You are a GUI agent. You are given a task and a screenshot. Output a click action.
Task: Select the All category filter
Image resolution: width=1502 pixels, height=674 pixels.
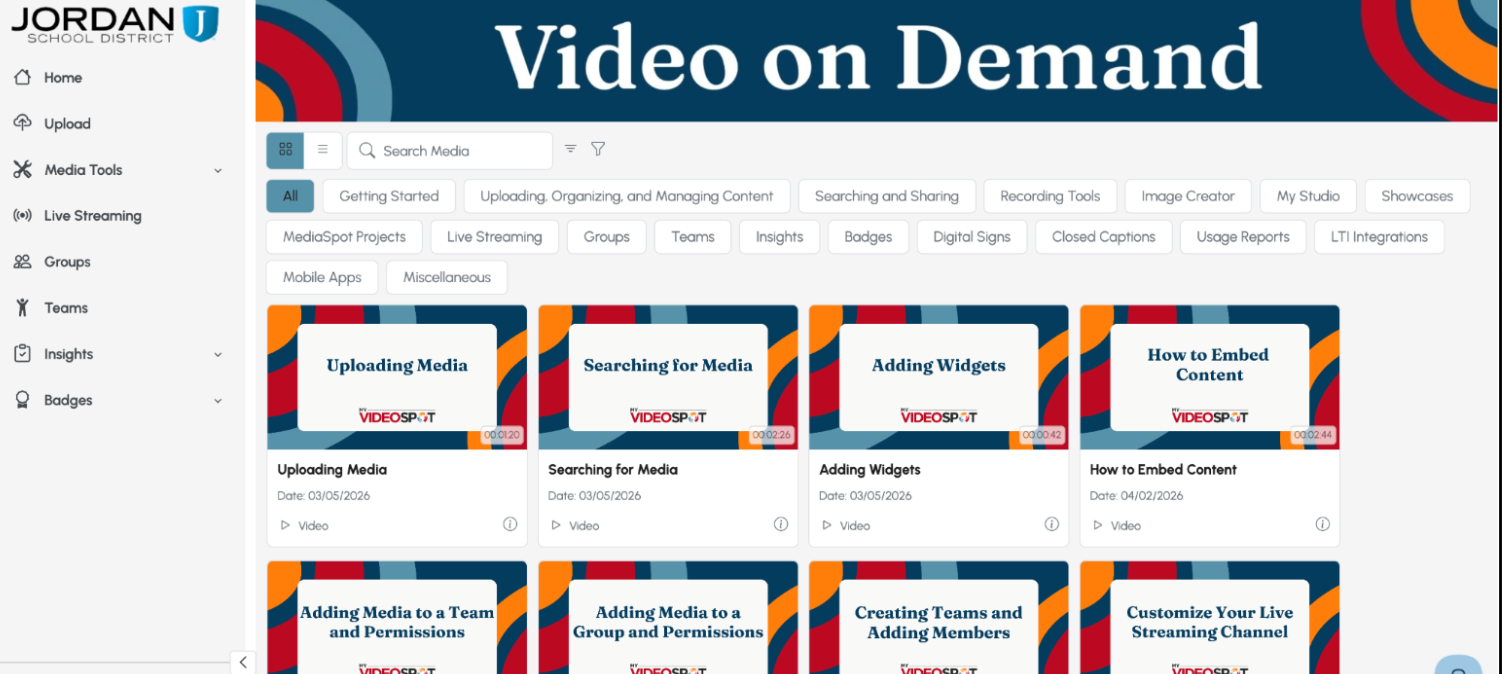[x=290, y=196]
